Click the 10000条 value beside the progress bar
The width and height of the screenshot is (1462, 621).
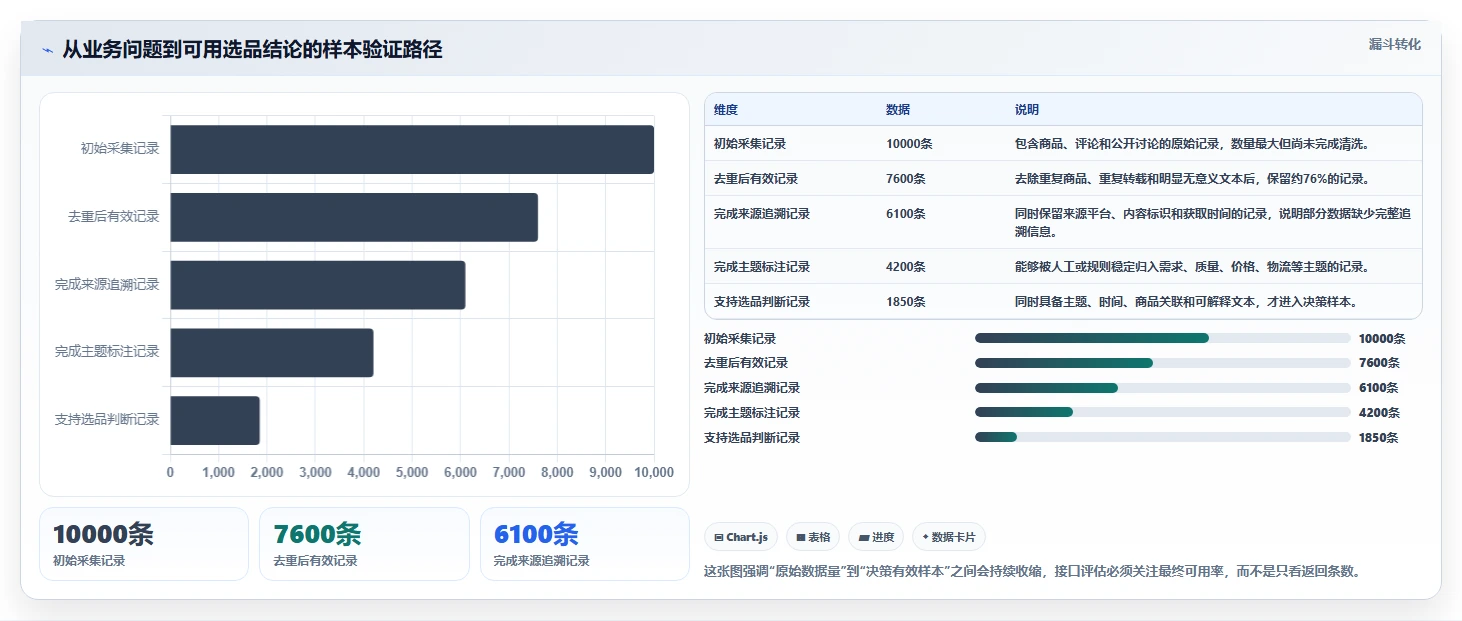[1382, 338]
